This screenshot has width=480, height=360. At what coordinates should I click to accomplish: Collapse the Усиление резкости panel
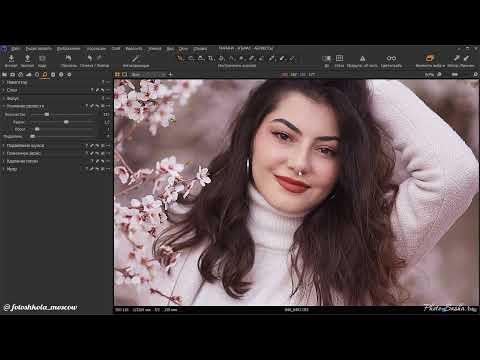point(4,106)
